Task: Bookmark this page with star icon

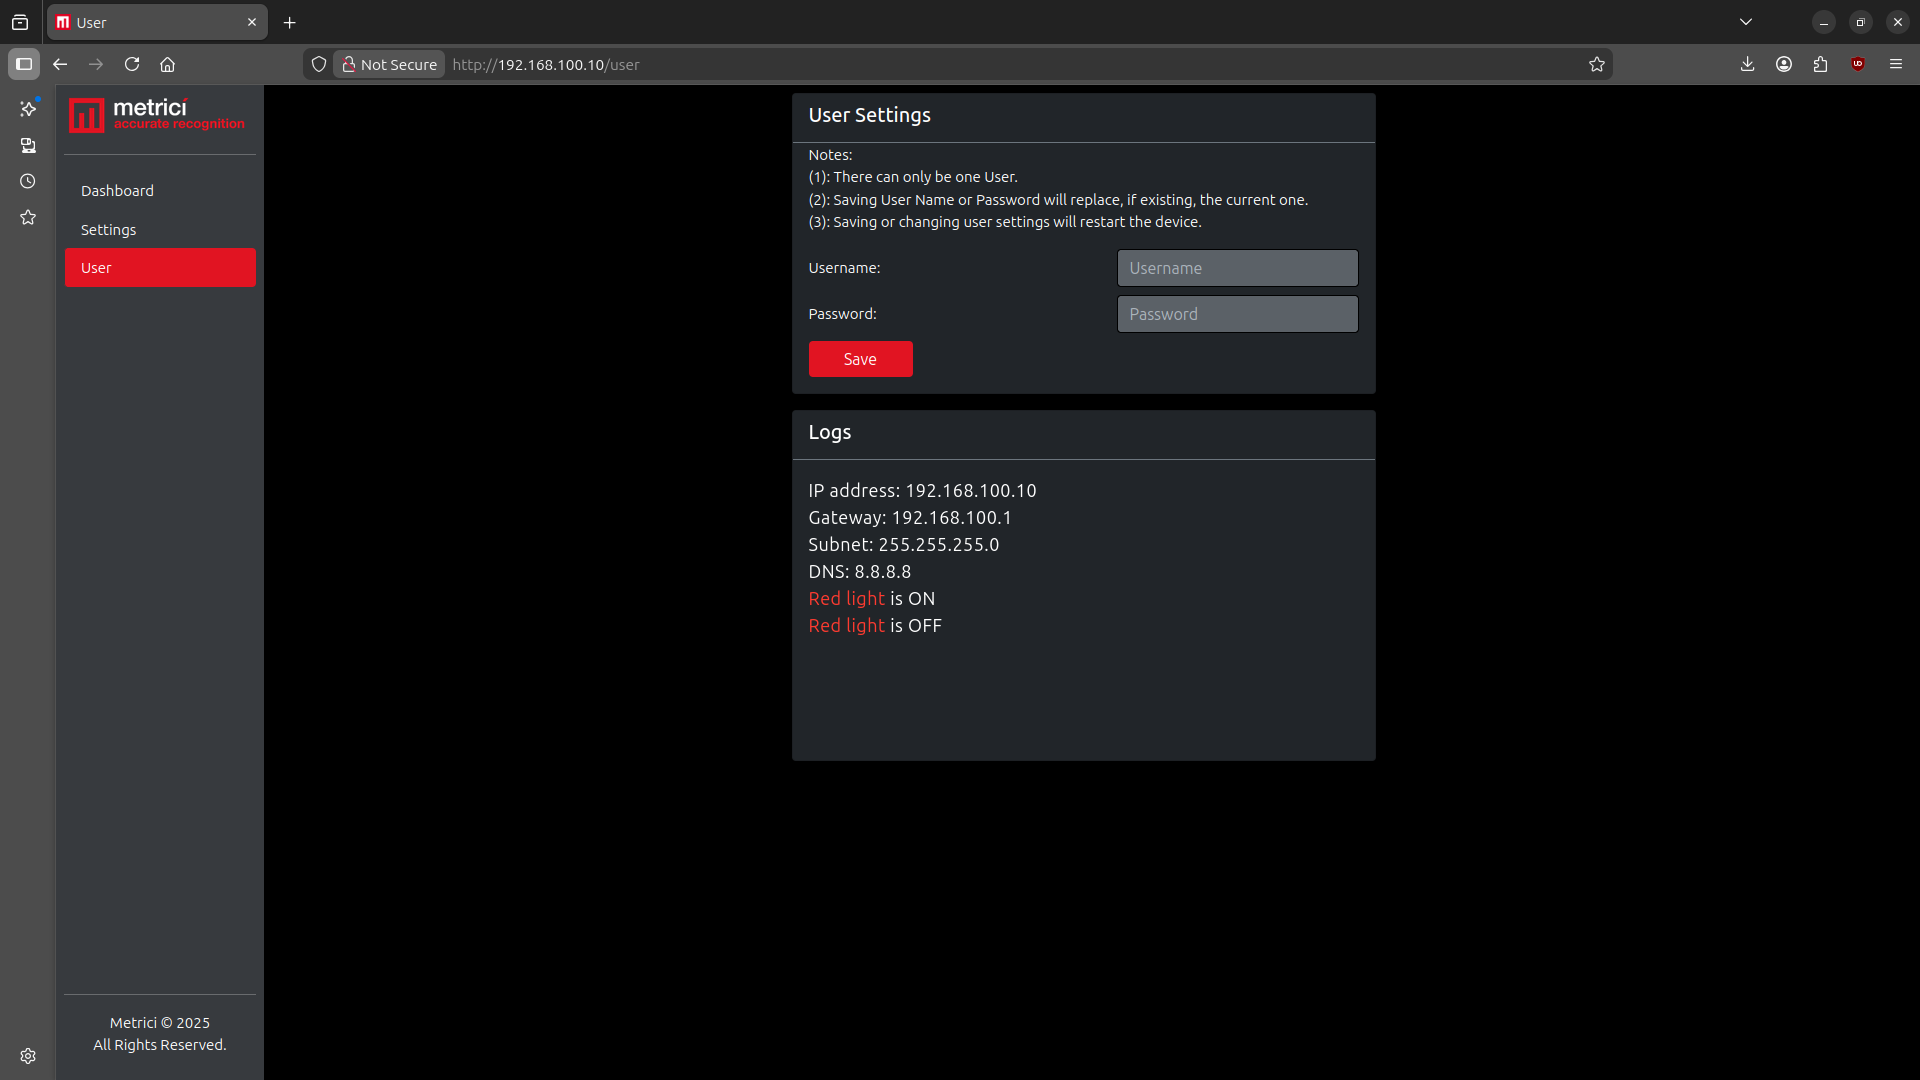Action: pyautogui.click(x=1597, y=64)
